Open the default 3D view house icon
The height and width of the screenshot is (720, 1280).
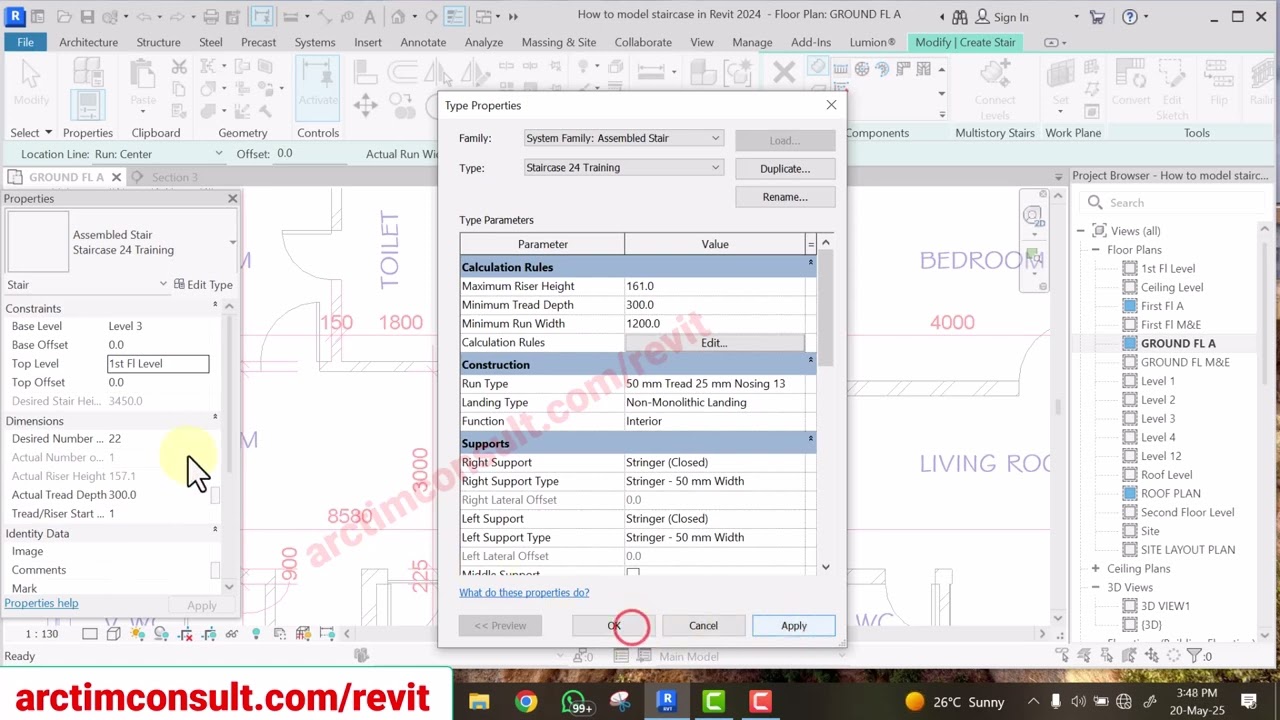click(x=398, y=16)
